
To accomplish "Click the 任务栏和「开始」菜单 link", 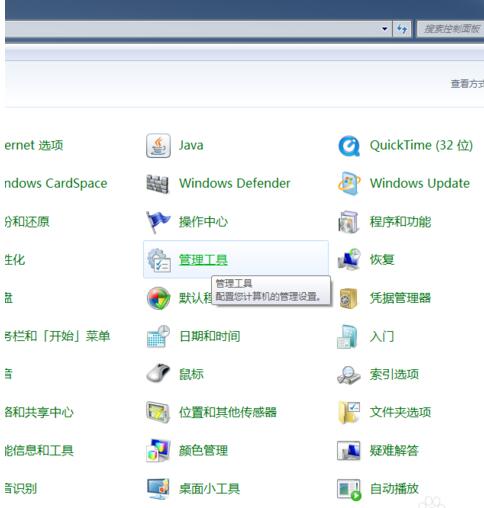I will click(57, 336).
